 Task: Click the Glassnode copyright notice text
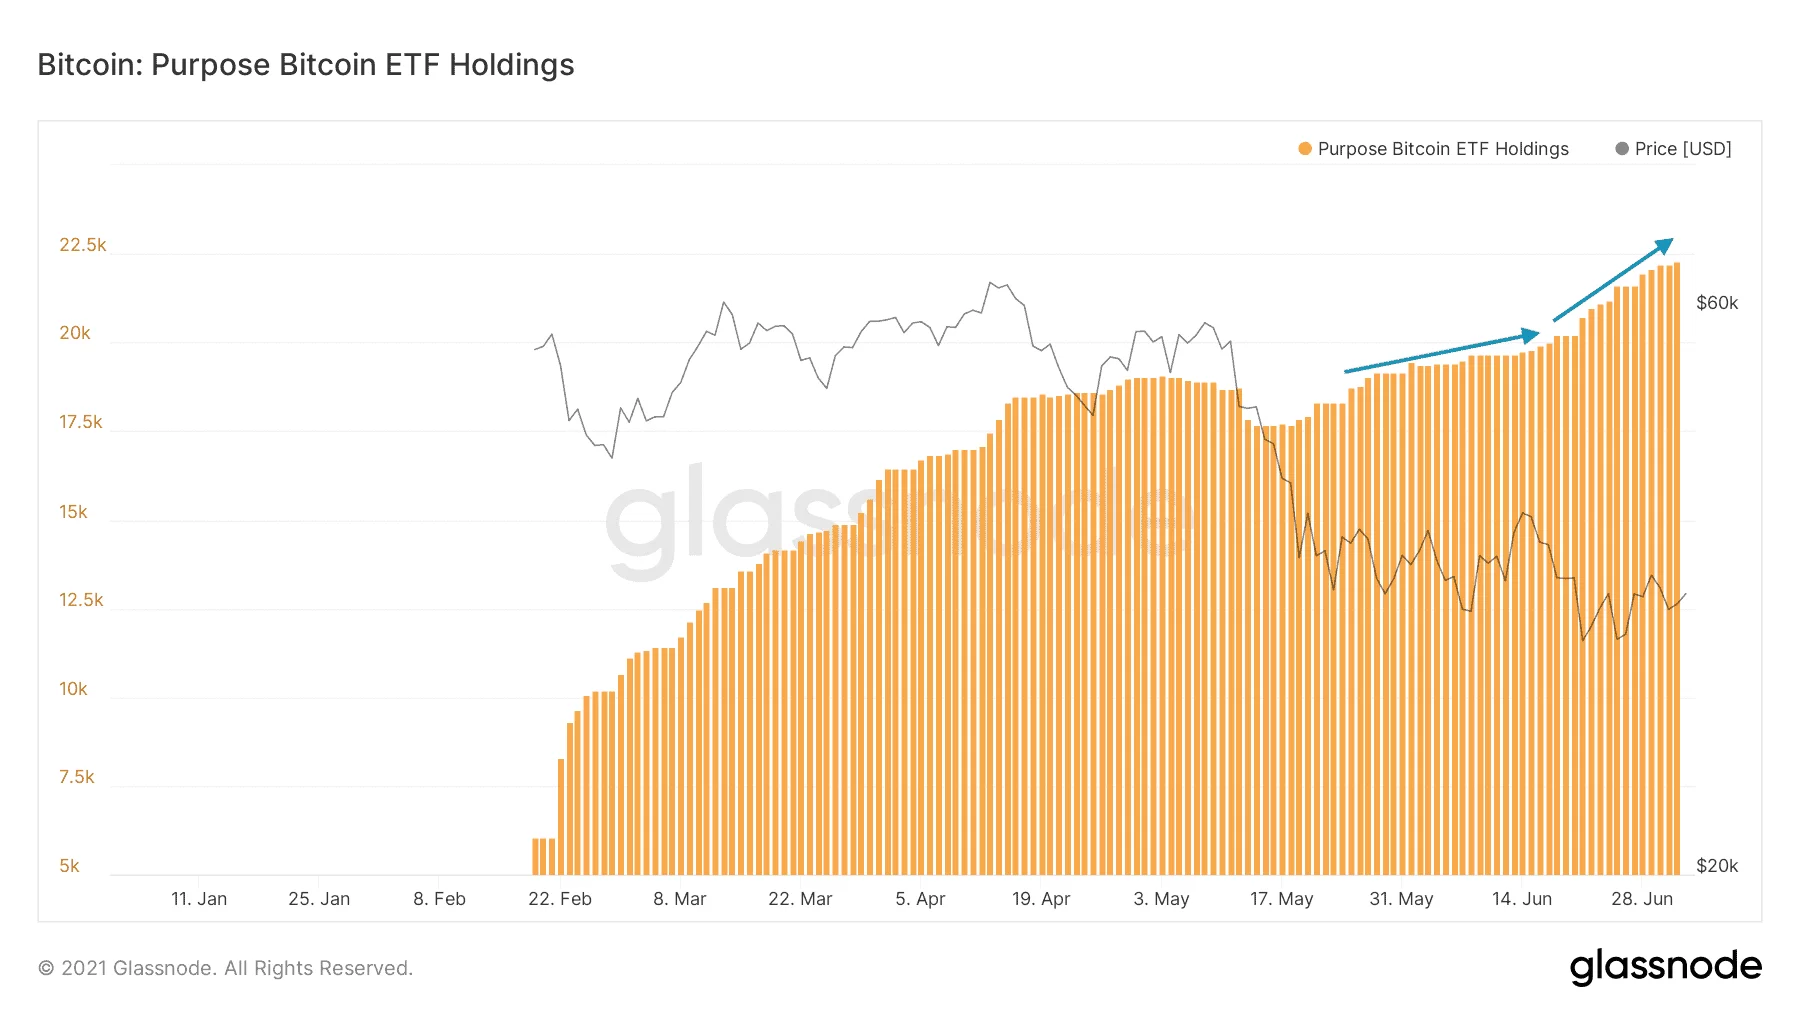tap(225, 968)
